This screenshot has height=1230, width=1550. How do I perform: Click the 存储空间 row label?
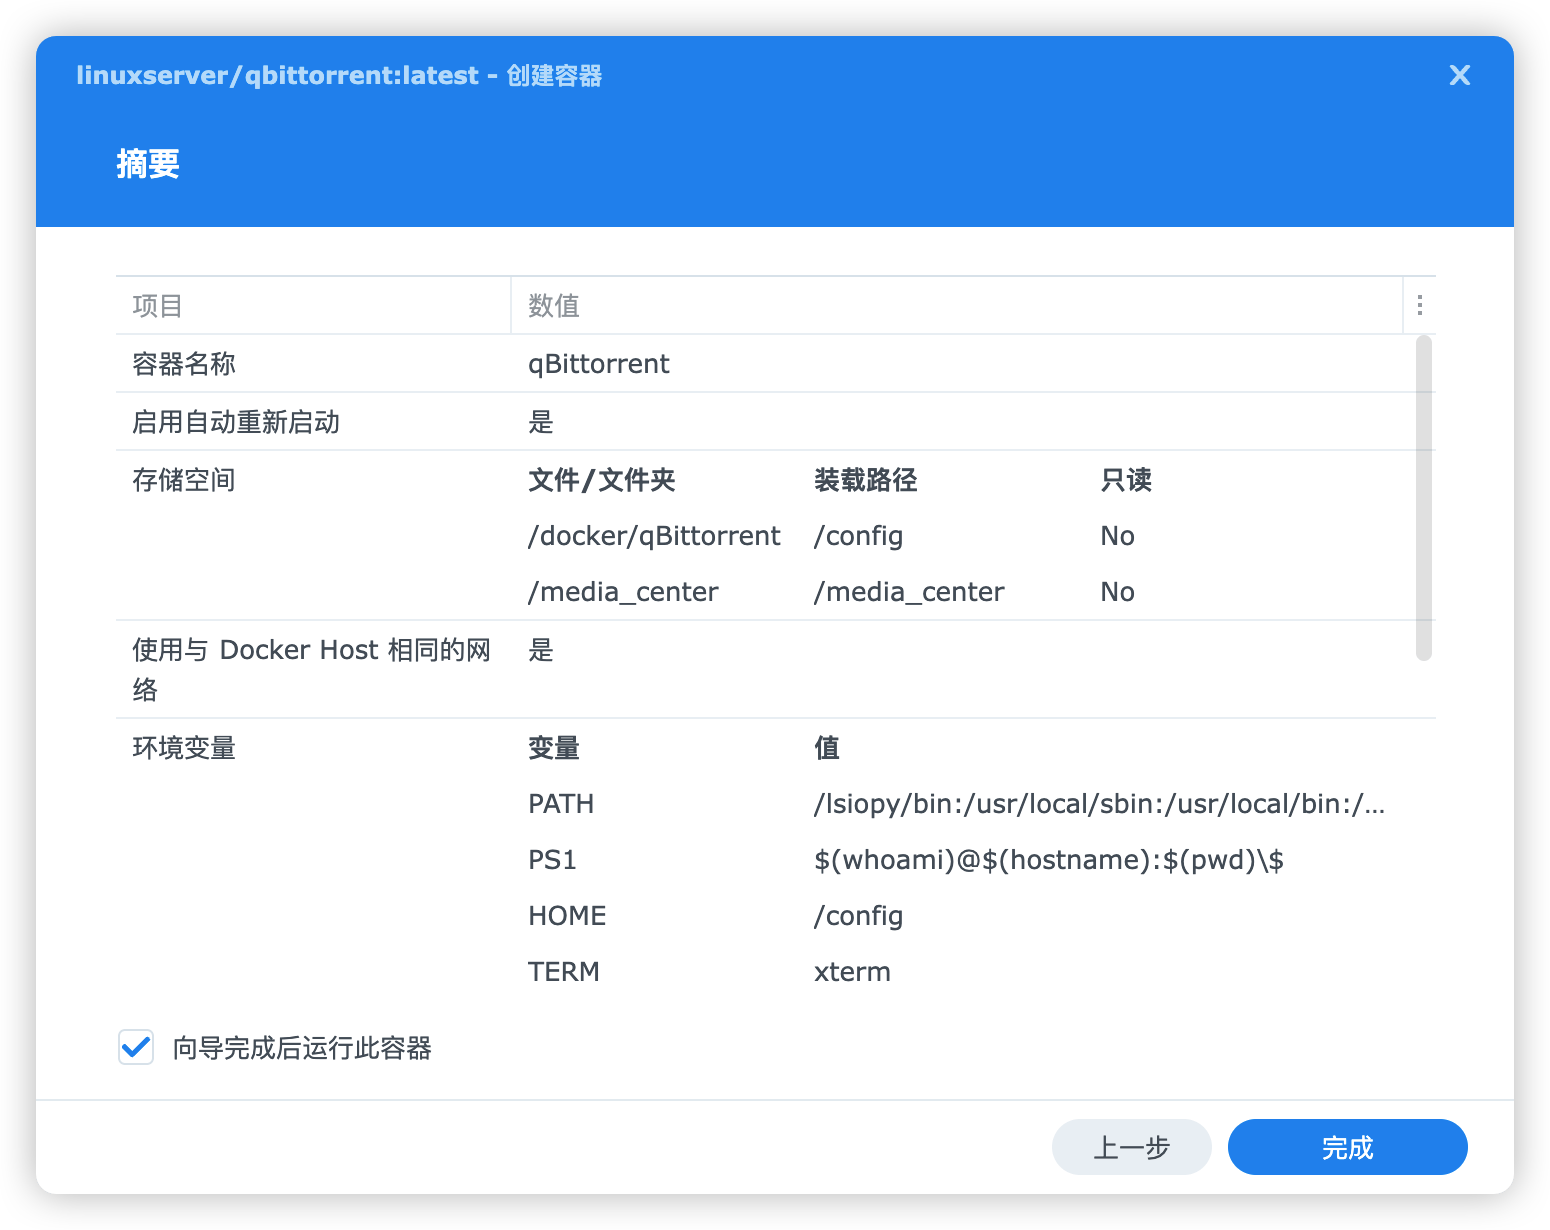184,480
